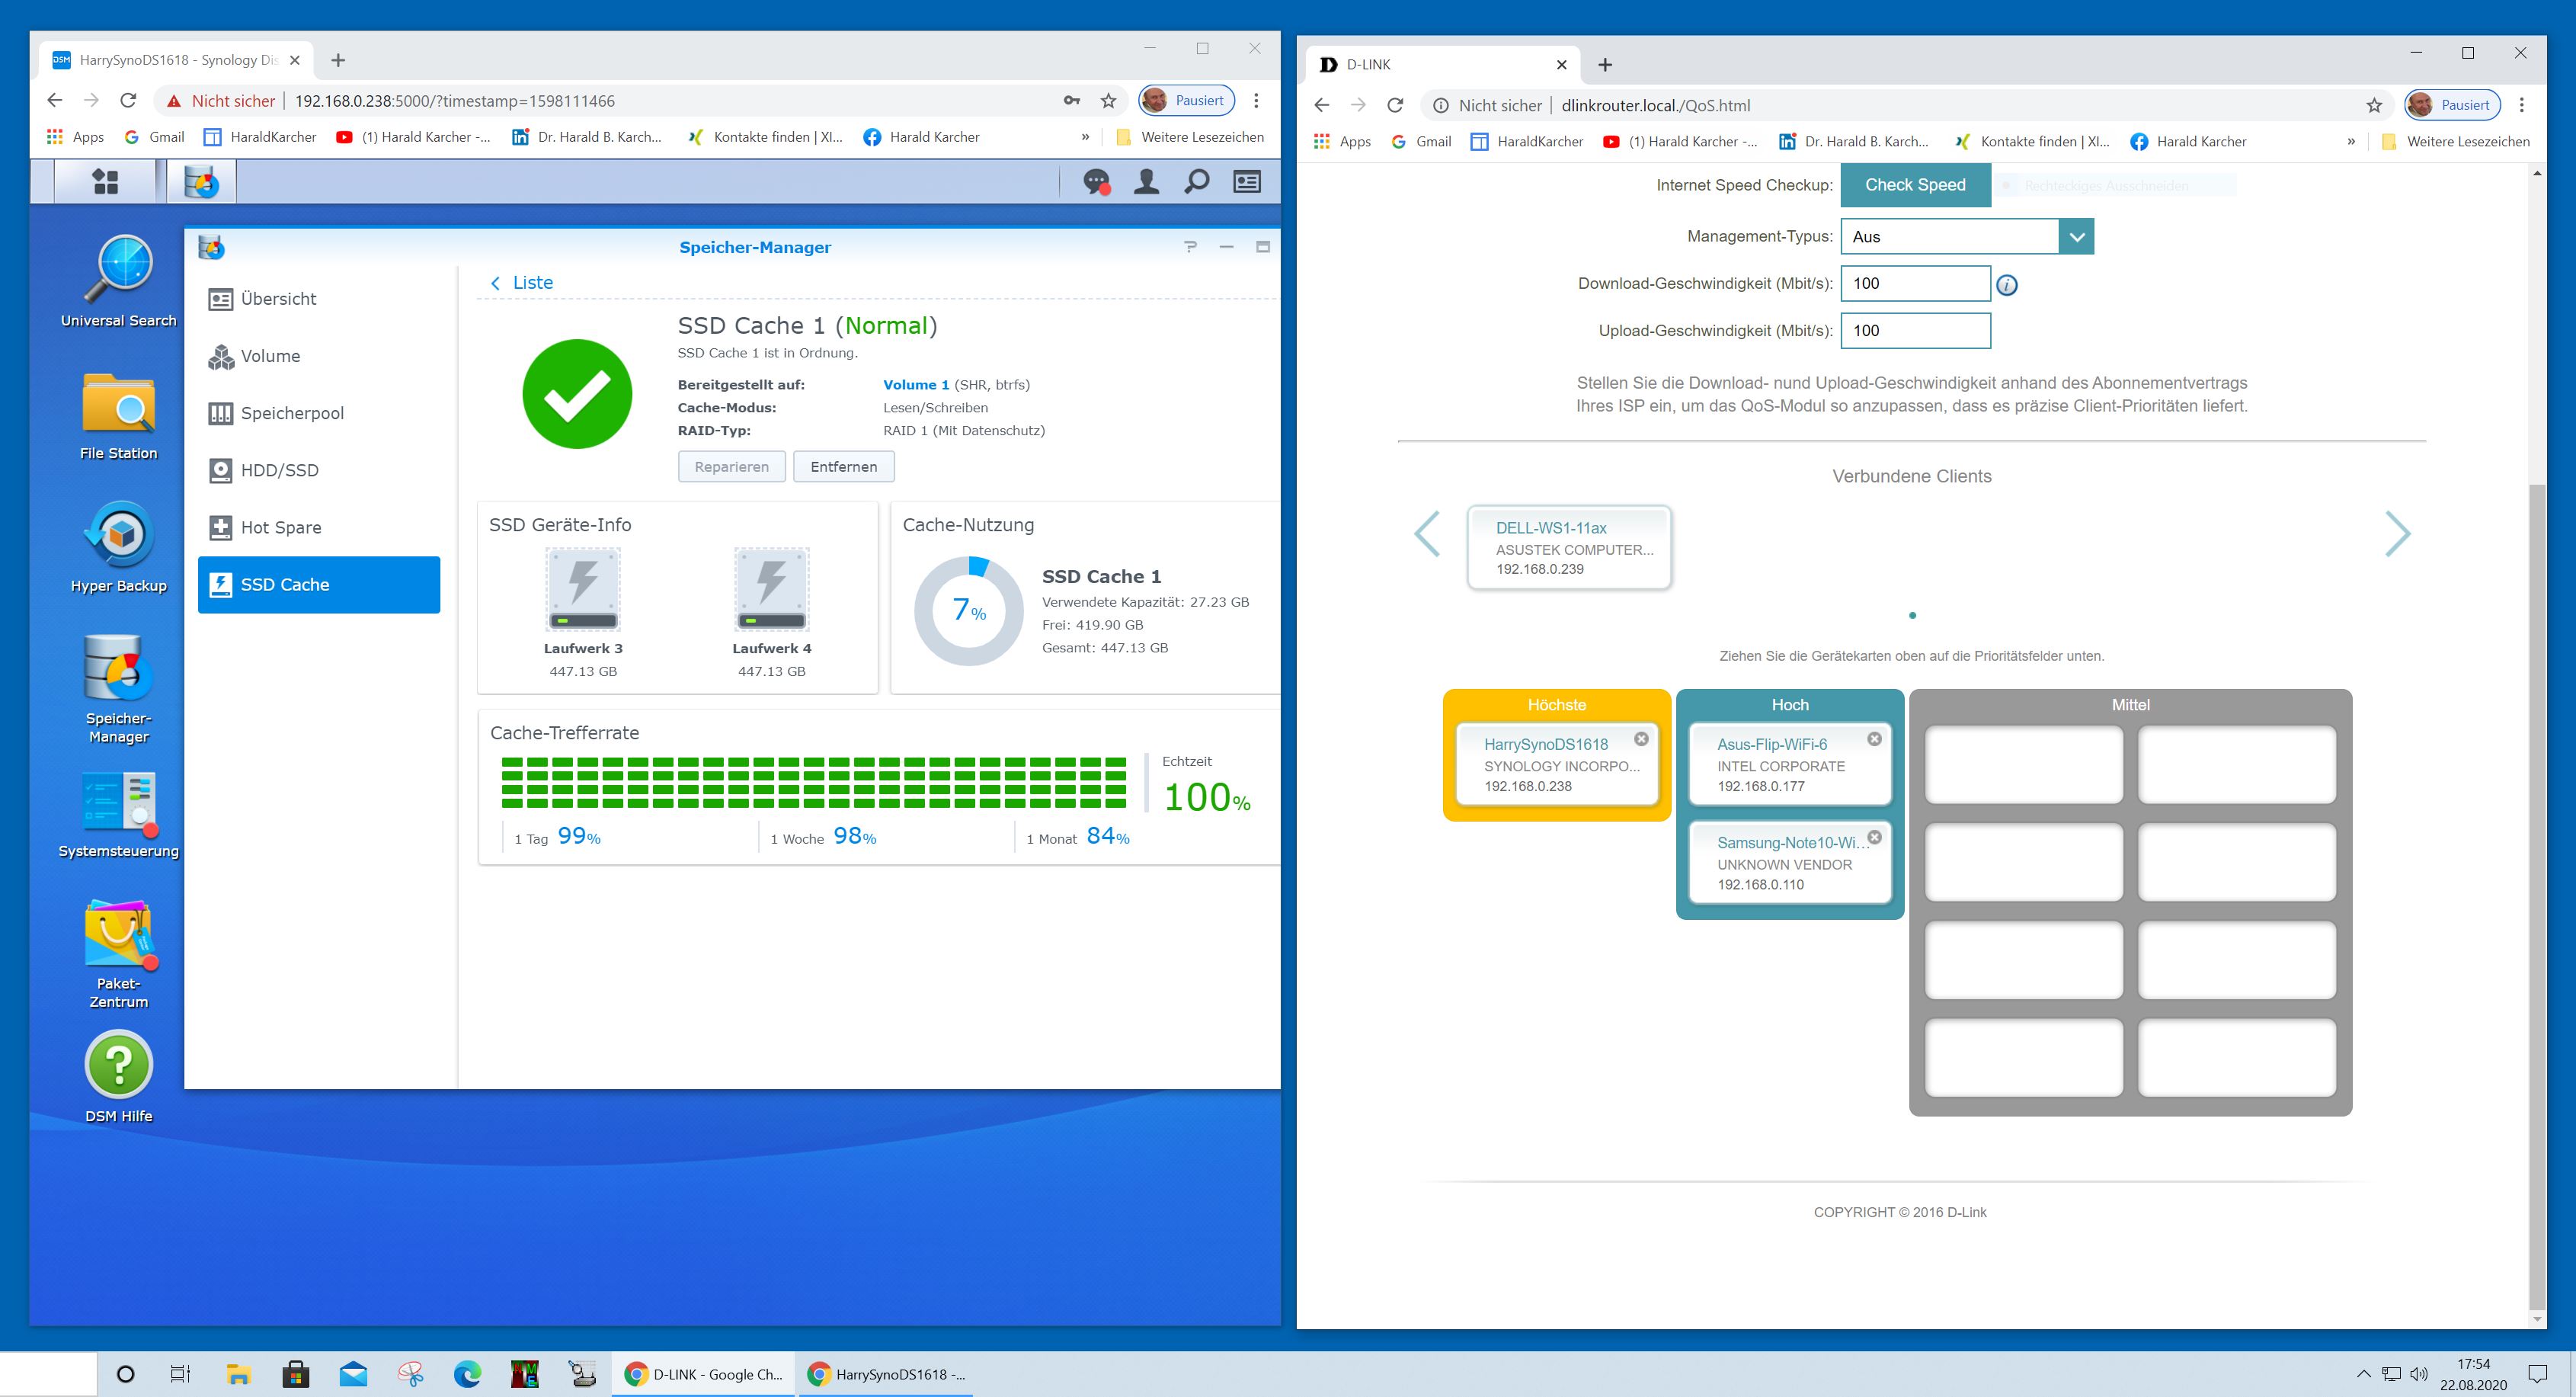
Task: Click DSM widgets panel icon
Action: click(1246, 182)
